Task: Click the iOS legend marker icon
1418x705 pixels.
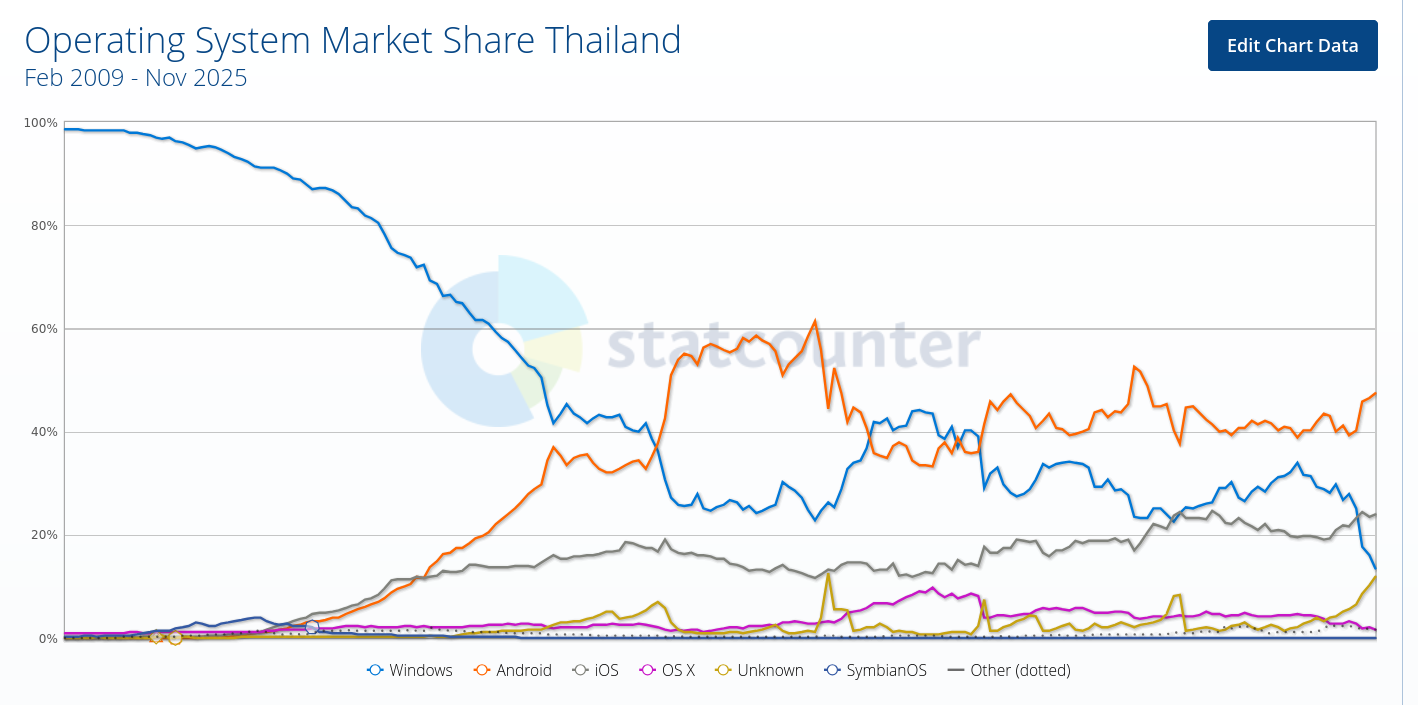Action: pos(580,670)
